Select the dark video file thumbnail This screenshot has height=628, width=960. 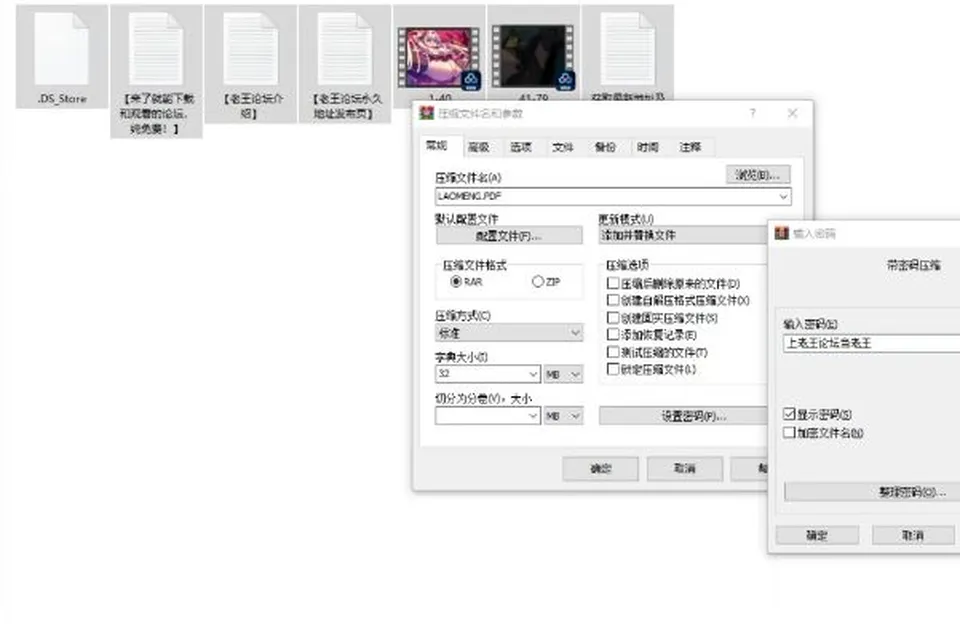(x=533, y=58)
